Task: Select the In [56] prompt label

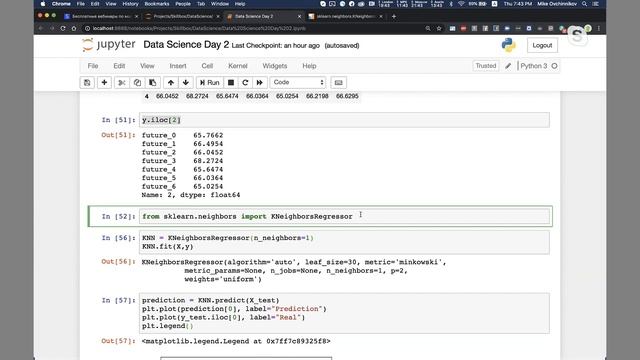Action: pos(118,238)
